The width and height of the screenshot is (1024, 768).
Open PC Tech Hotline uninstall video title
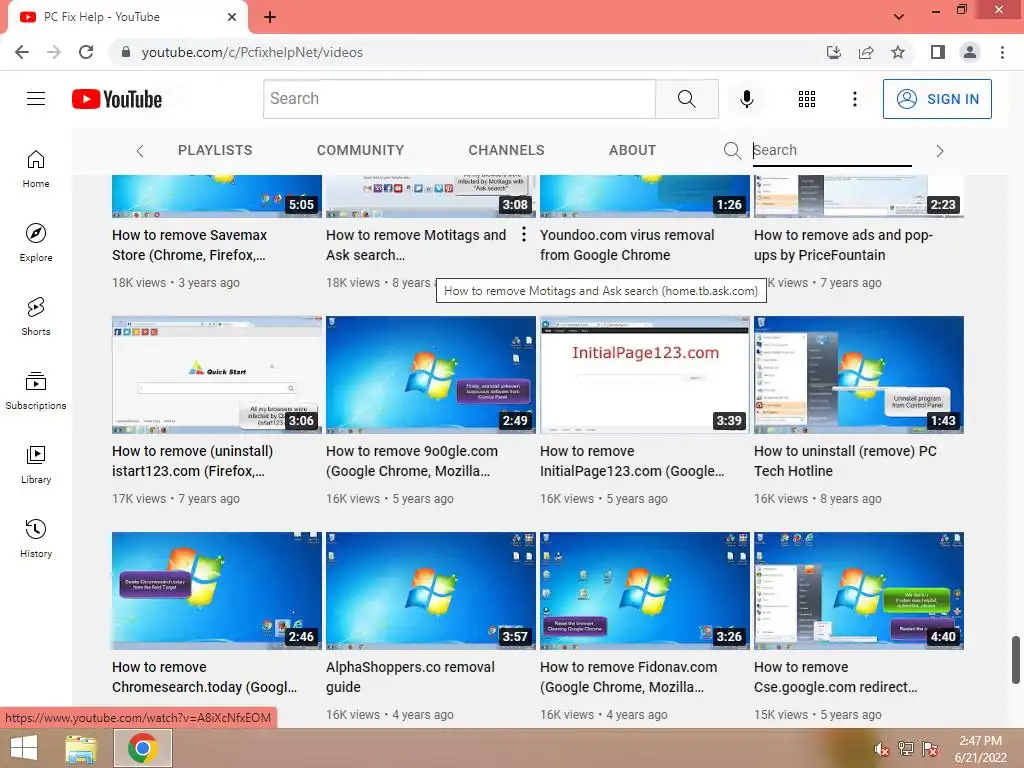click(x=845, y=461)
